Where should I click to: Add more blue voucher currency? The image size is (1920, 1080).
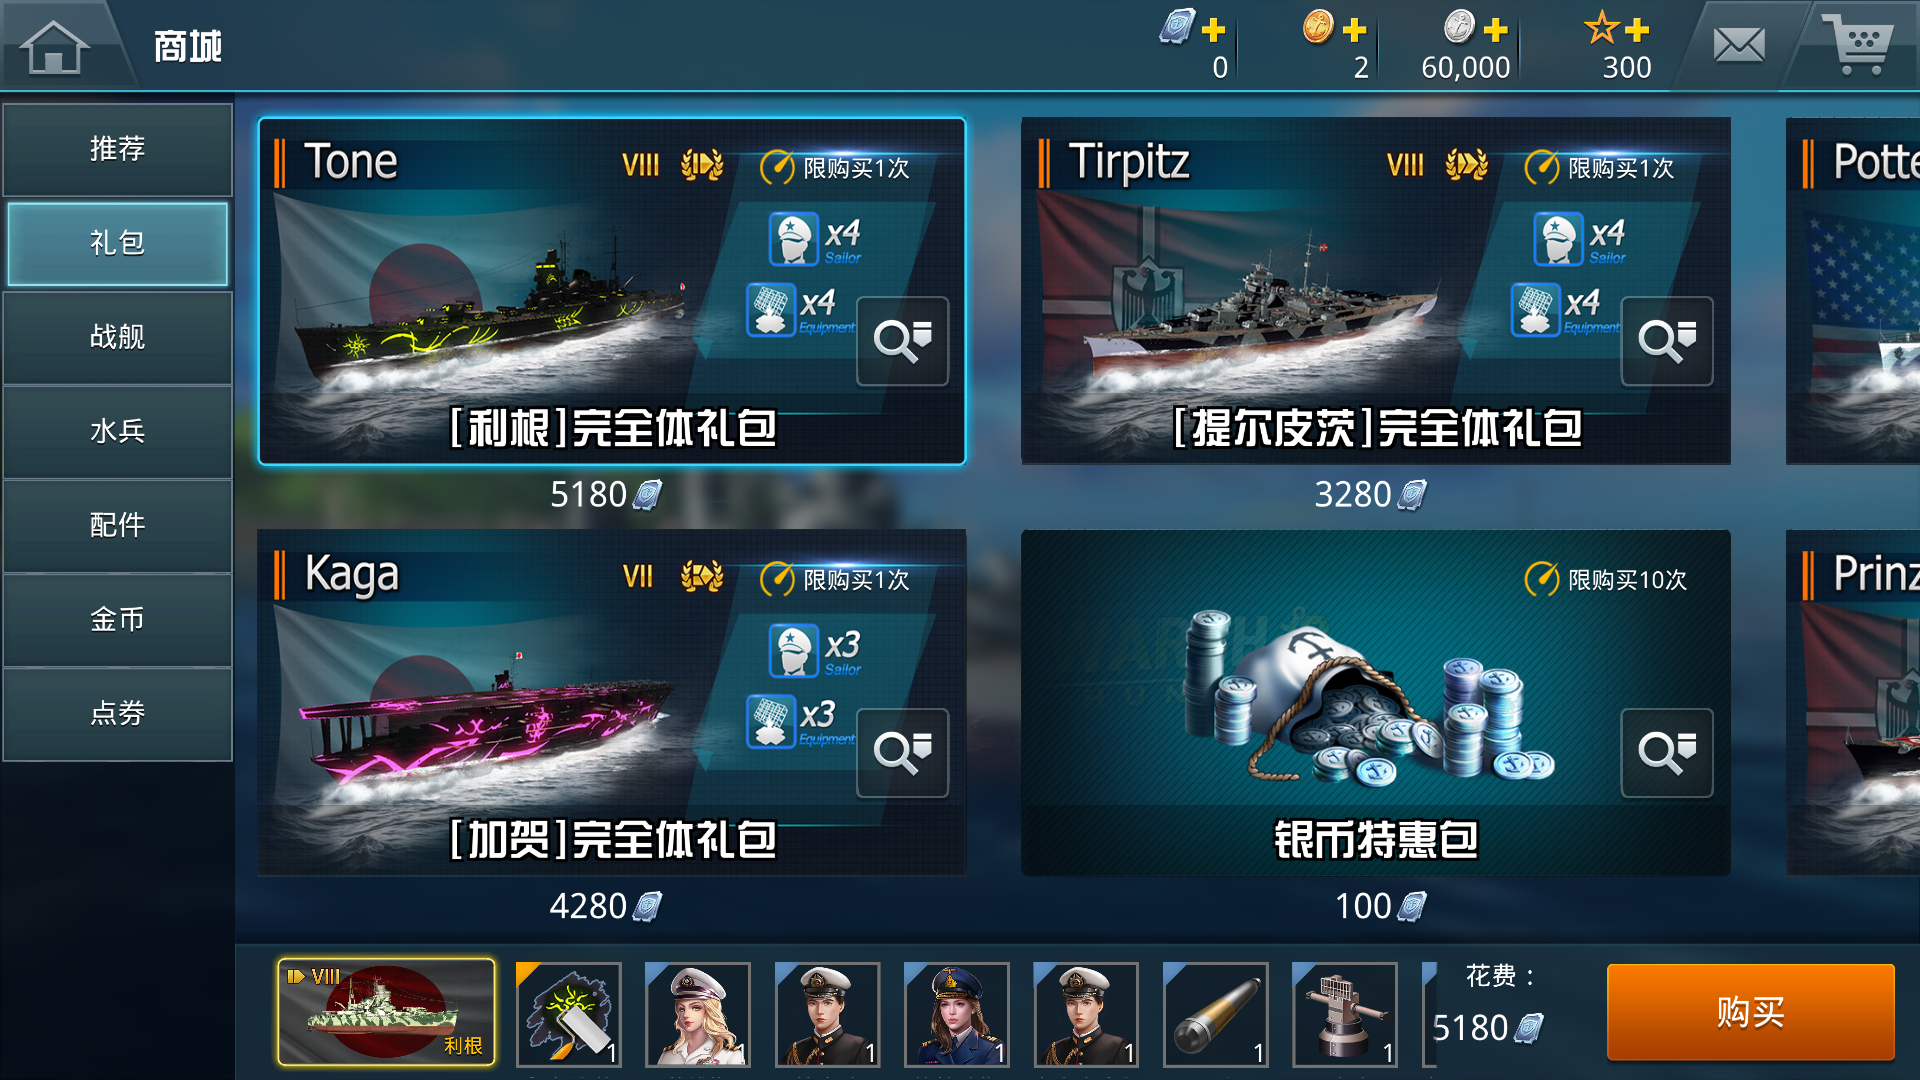pyautogui.click(x=1213, y=30)
